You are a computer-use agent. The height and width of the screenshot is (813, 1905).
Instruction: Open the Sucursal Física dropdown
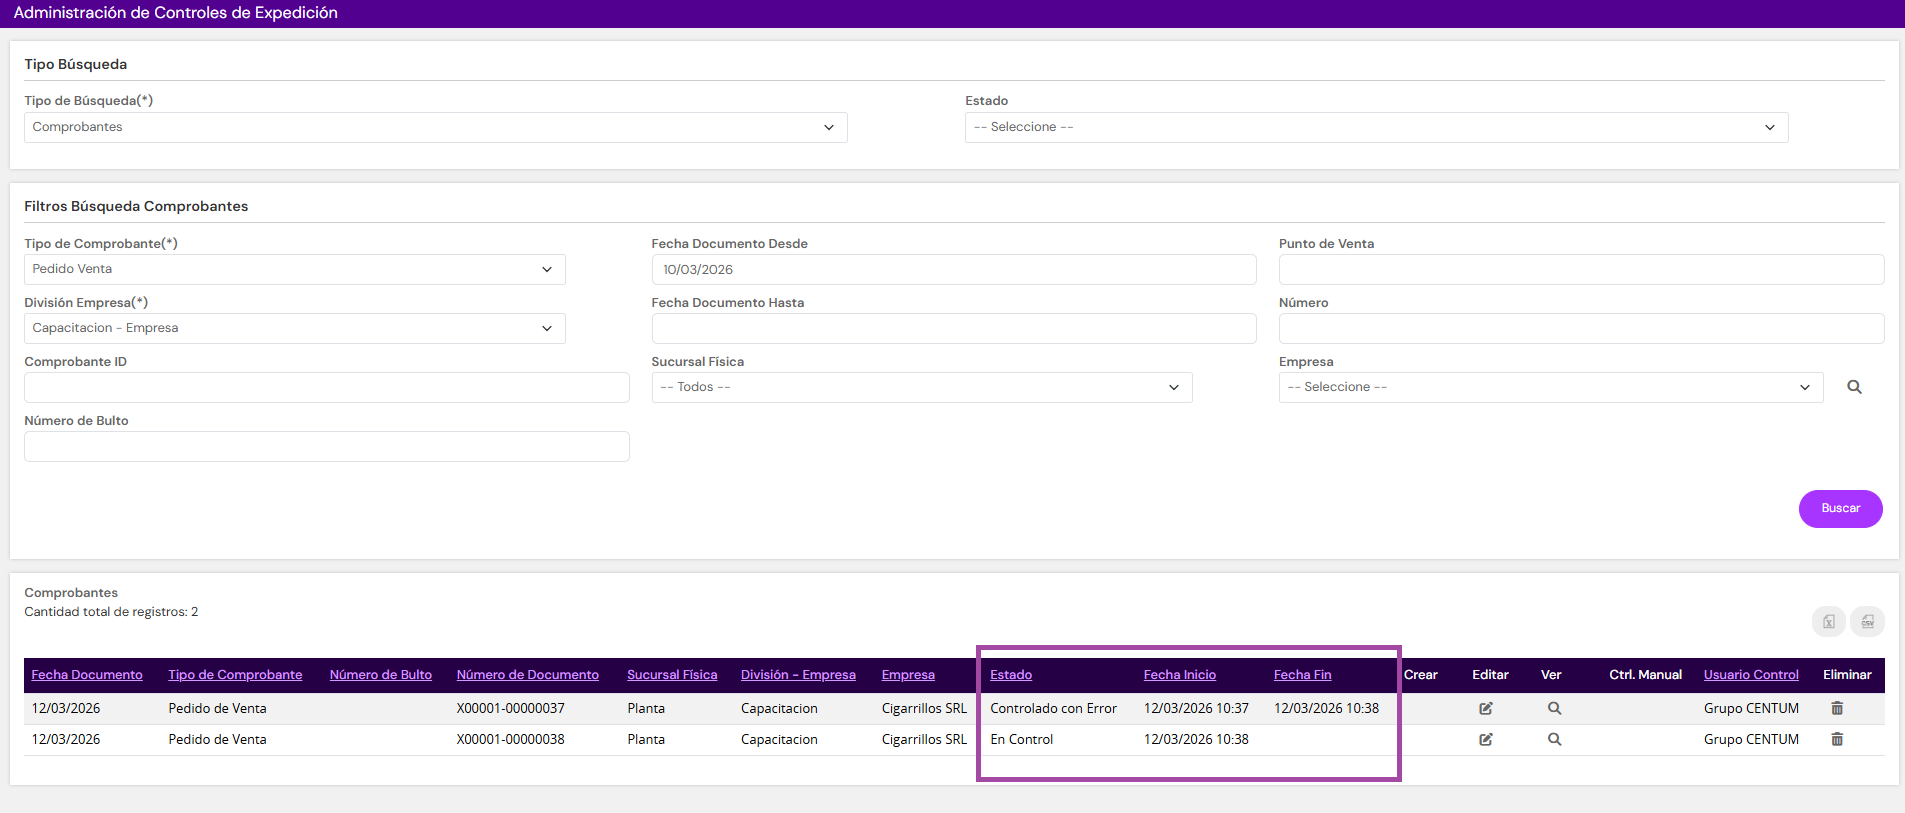(922, 387)
